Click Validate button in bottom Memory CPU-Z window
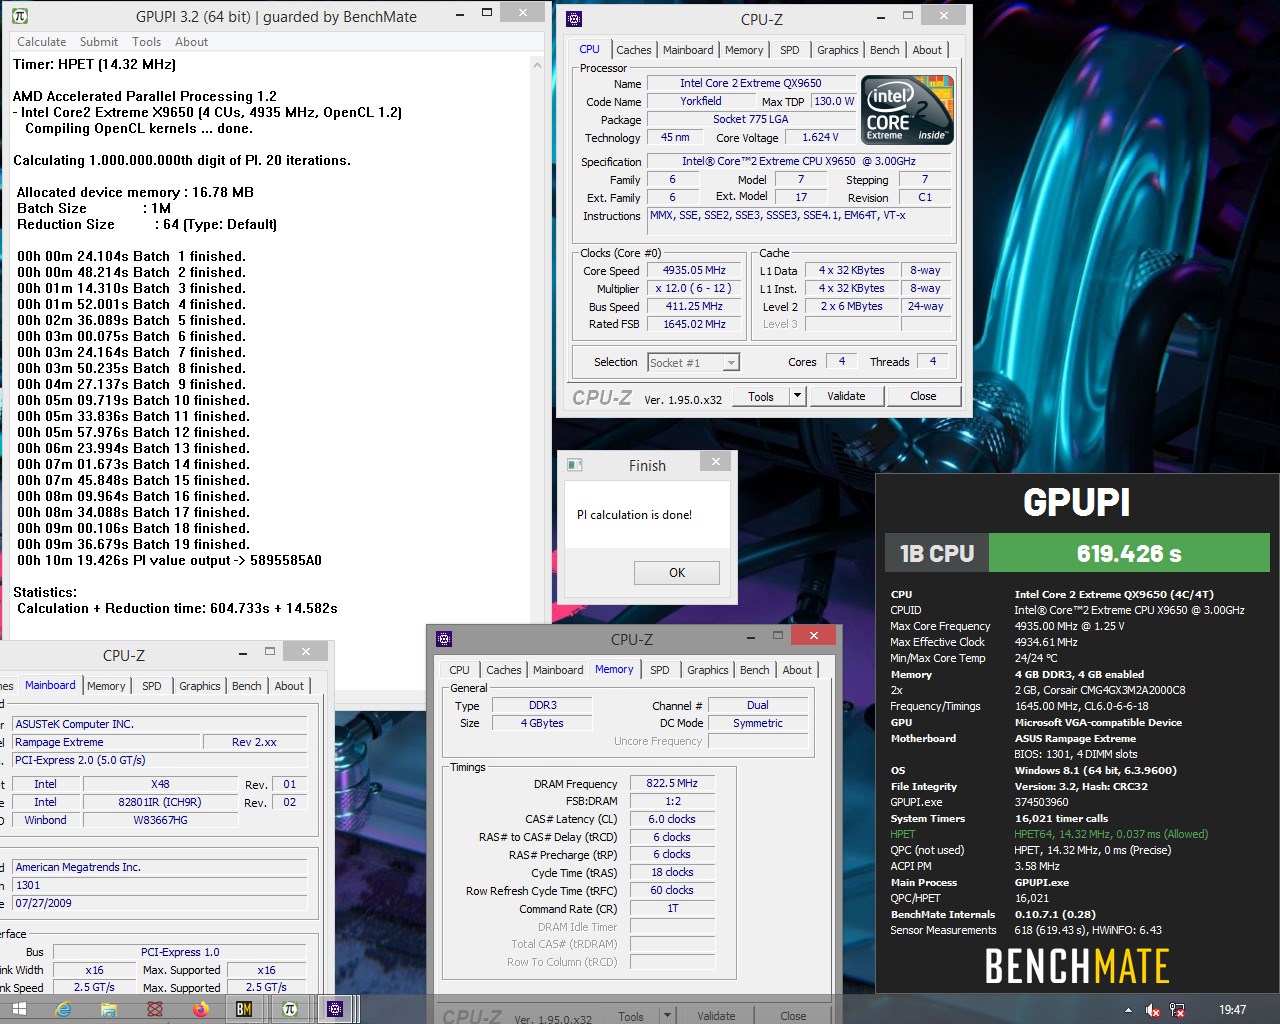This screenshot has width=1280, height=1024. click(x=716, y=1016)
